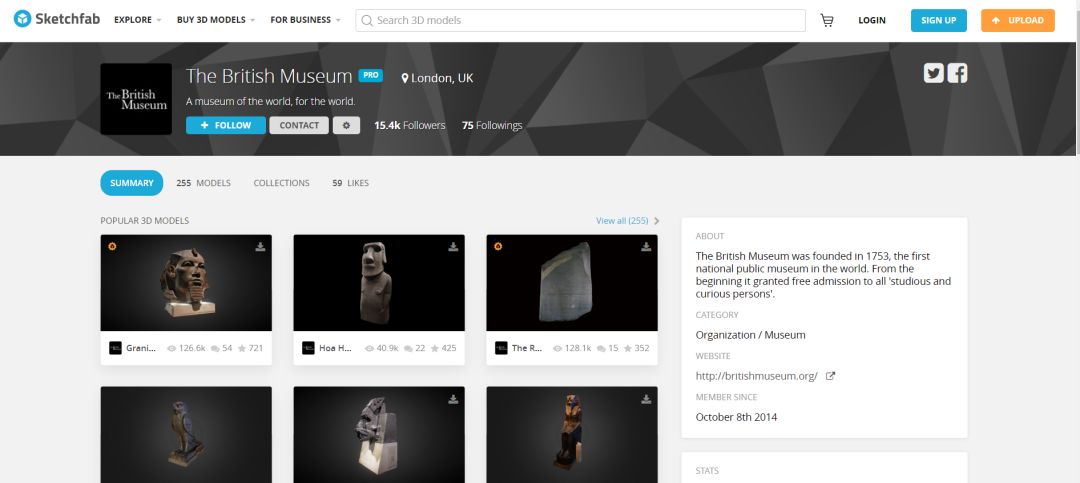Screen dimensions: 1080x483
Task: Open the Hoa Hakananai'a moai thumbnail
Action: (379, 283)
